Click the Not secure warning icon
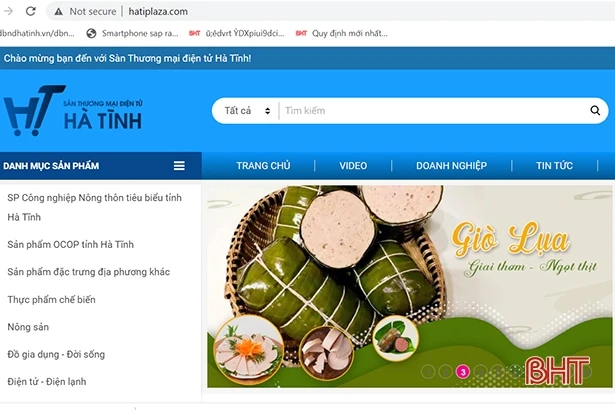 58,12
